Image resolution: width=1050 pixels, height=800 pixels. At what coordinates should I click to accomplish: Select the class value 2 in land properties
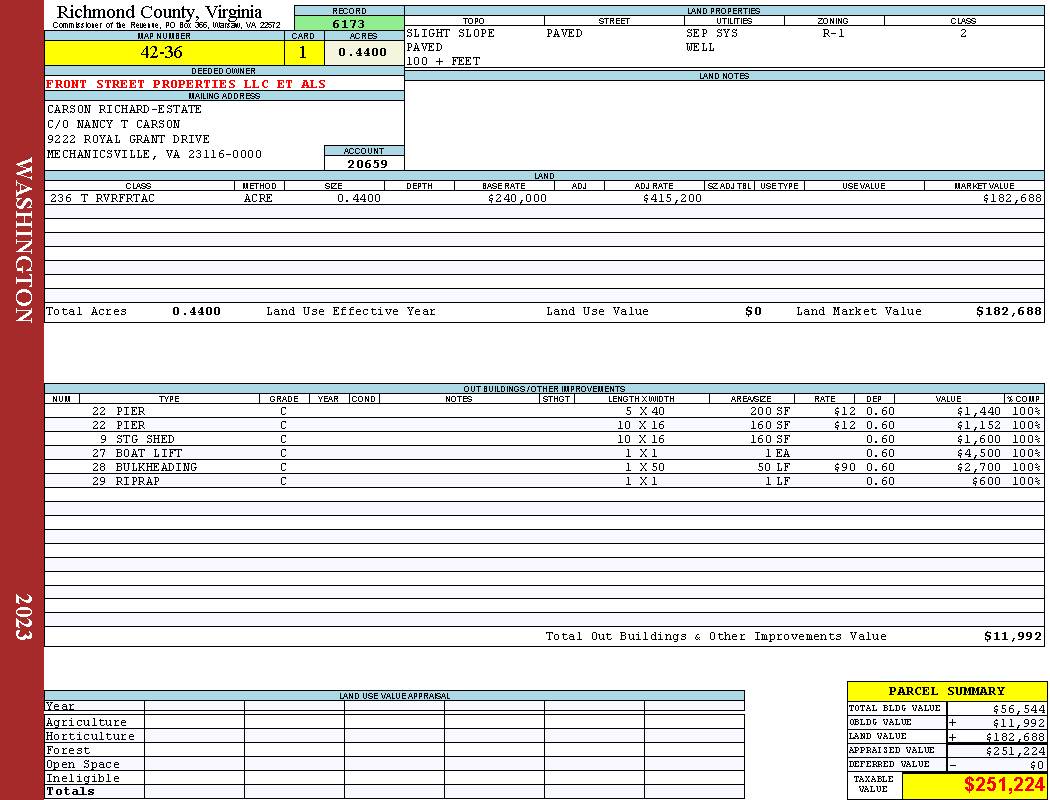coord(963,33)
